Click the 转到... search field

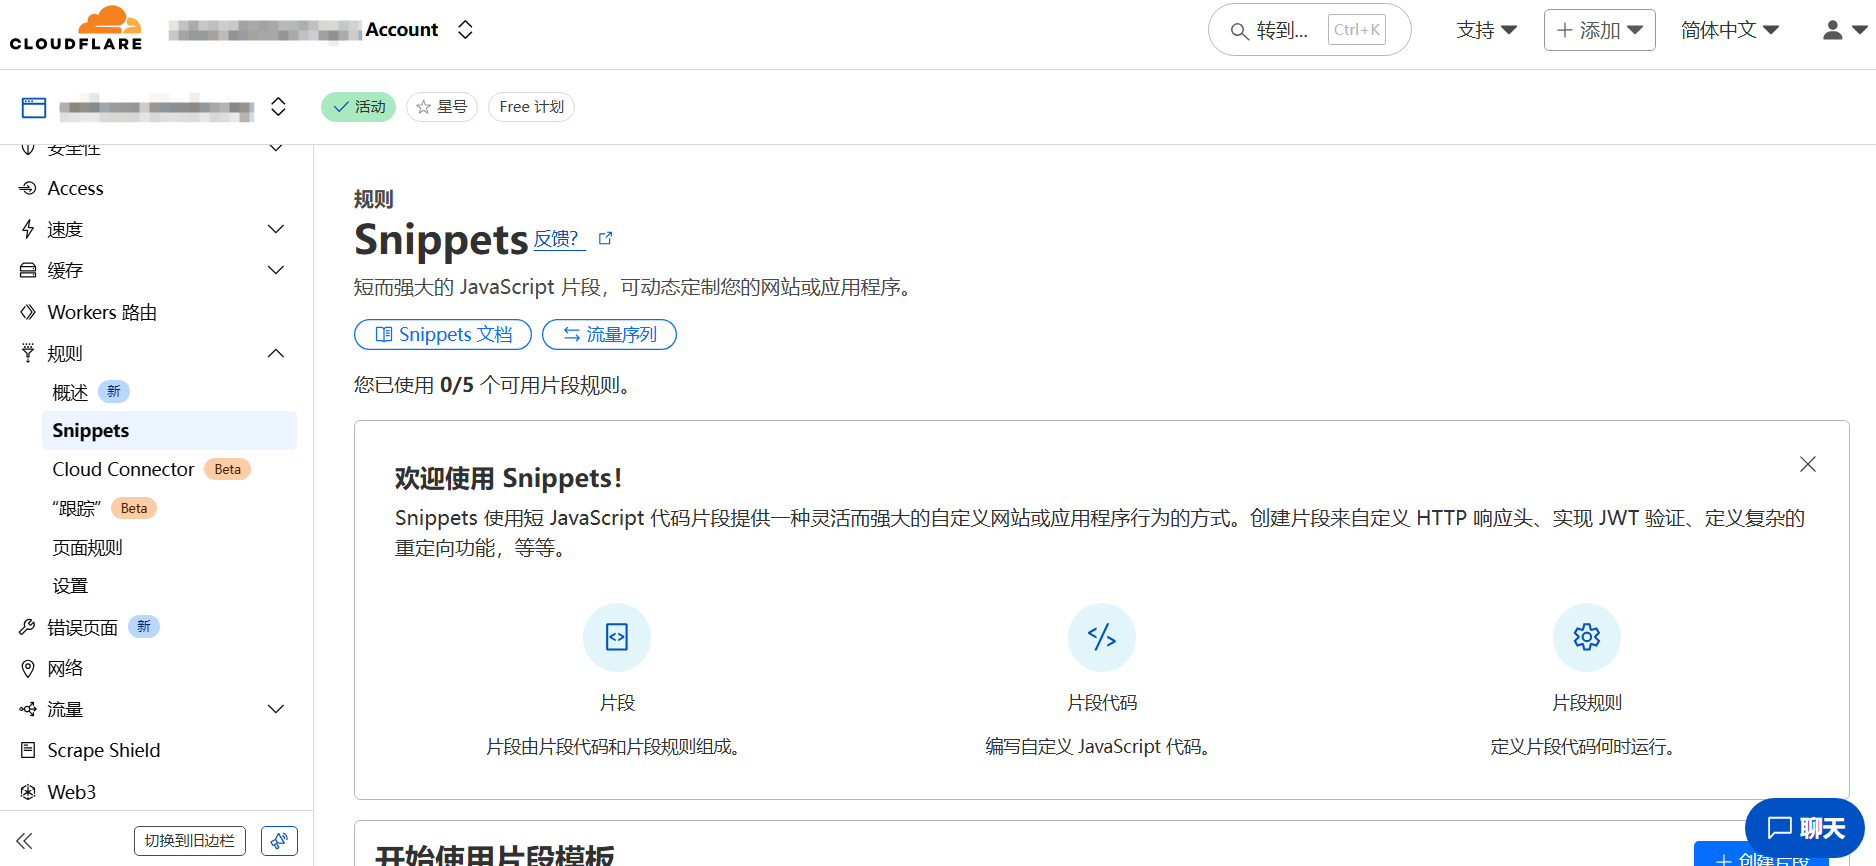[x=1308, y=30]
